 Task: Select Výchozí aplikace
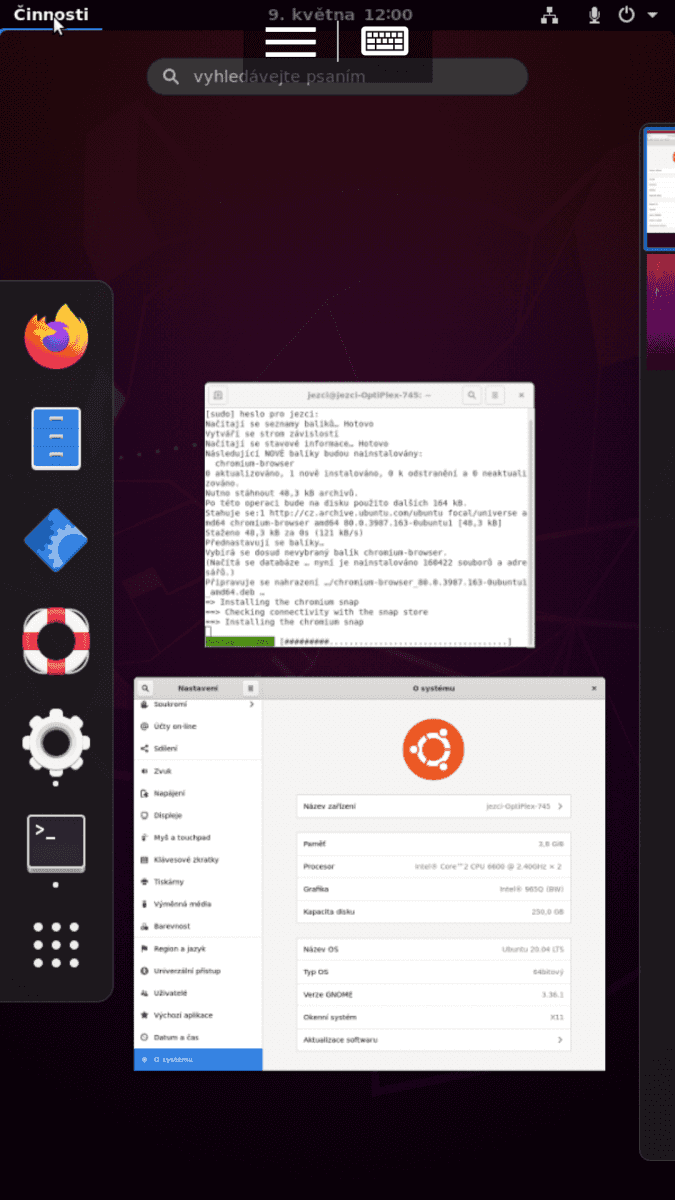[x=198, y=1014]
